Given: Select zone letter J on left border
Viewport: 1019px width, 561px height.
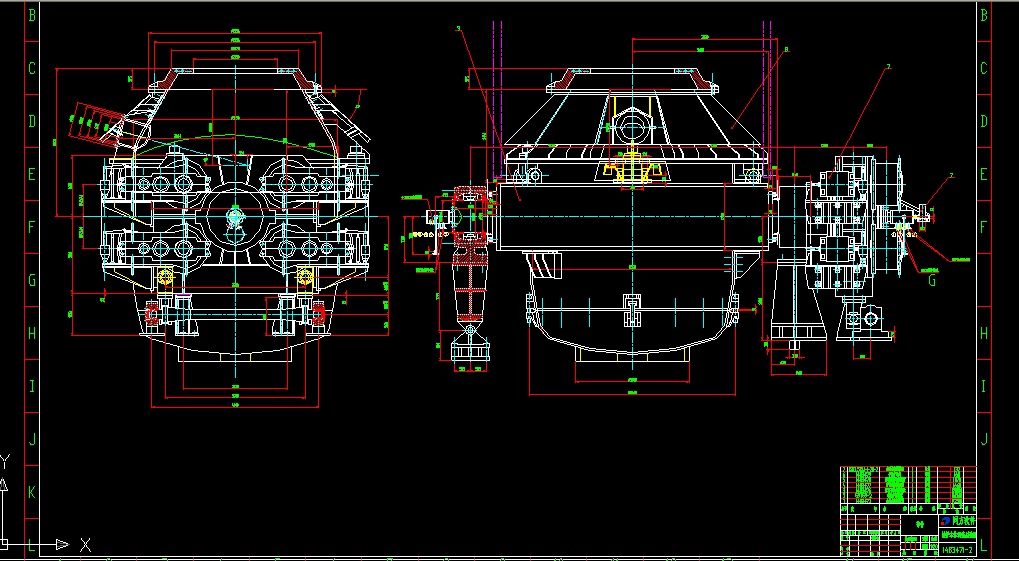Looking at the screenshot, I should coord(32,439).
